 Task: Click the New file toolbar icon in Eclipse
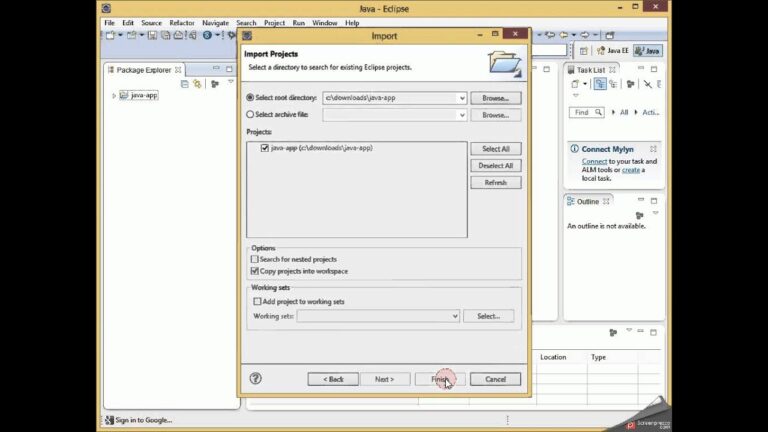tap(110, 35)
